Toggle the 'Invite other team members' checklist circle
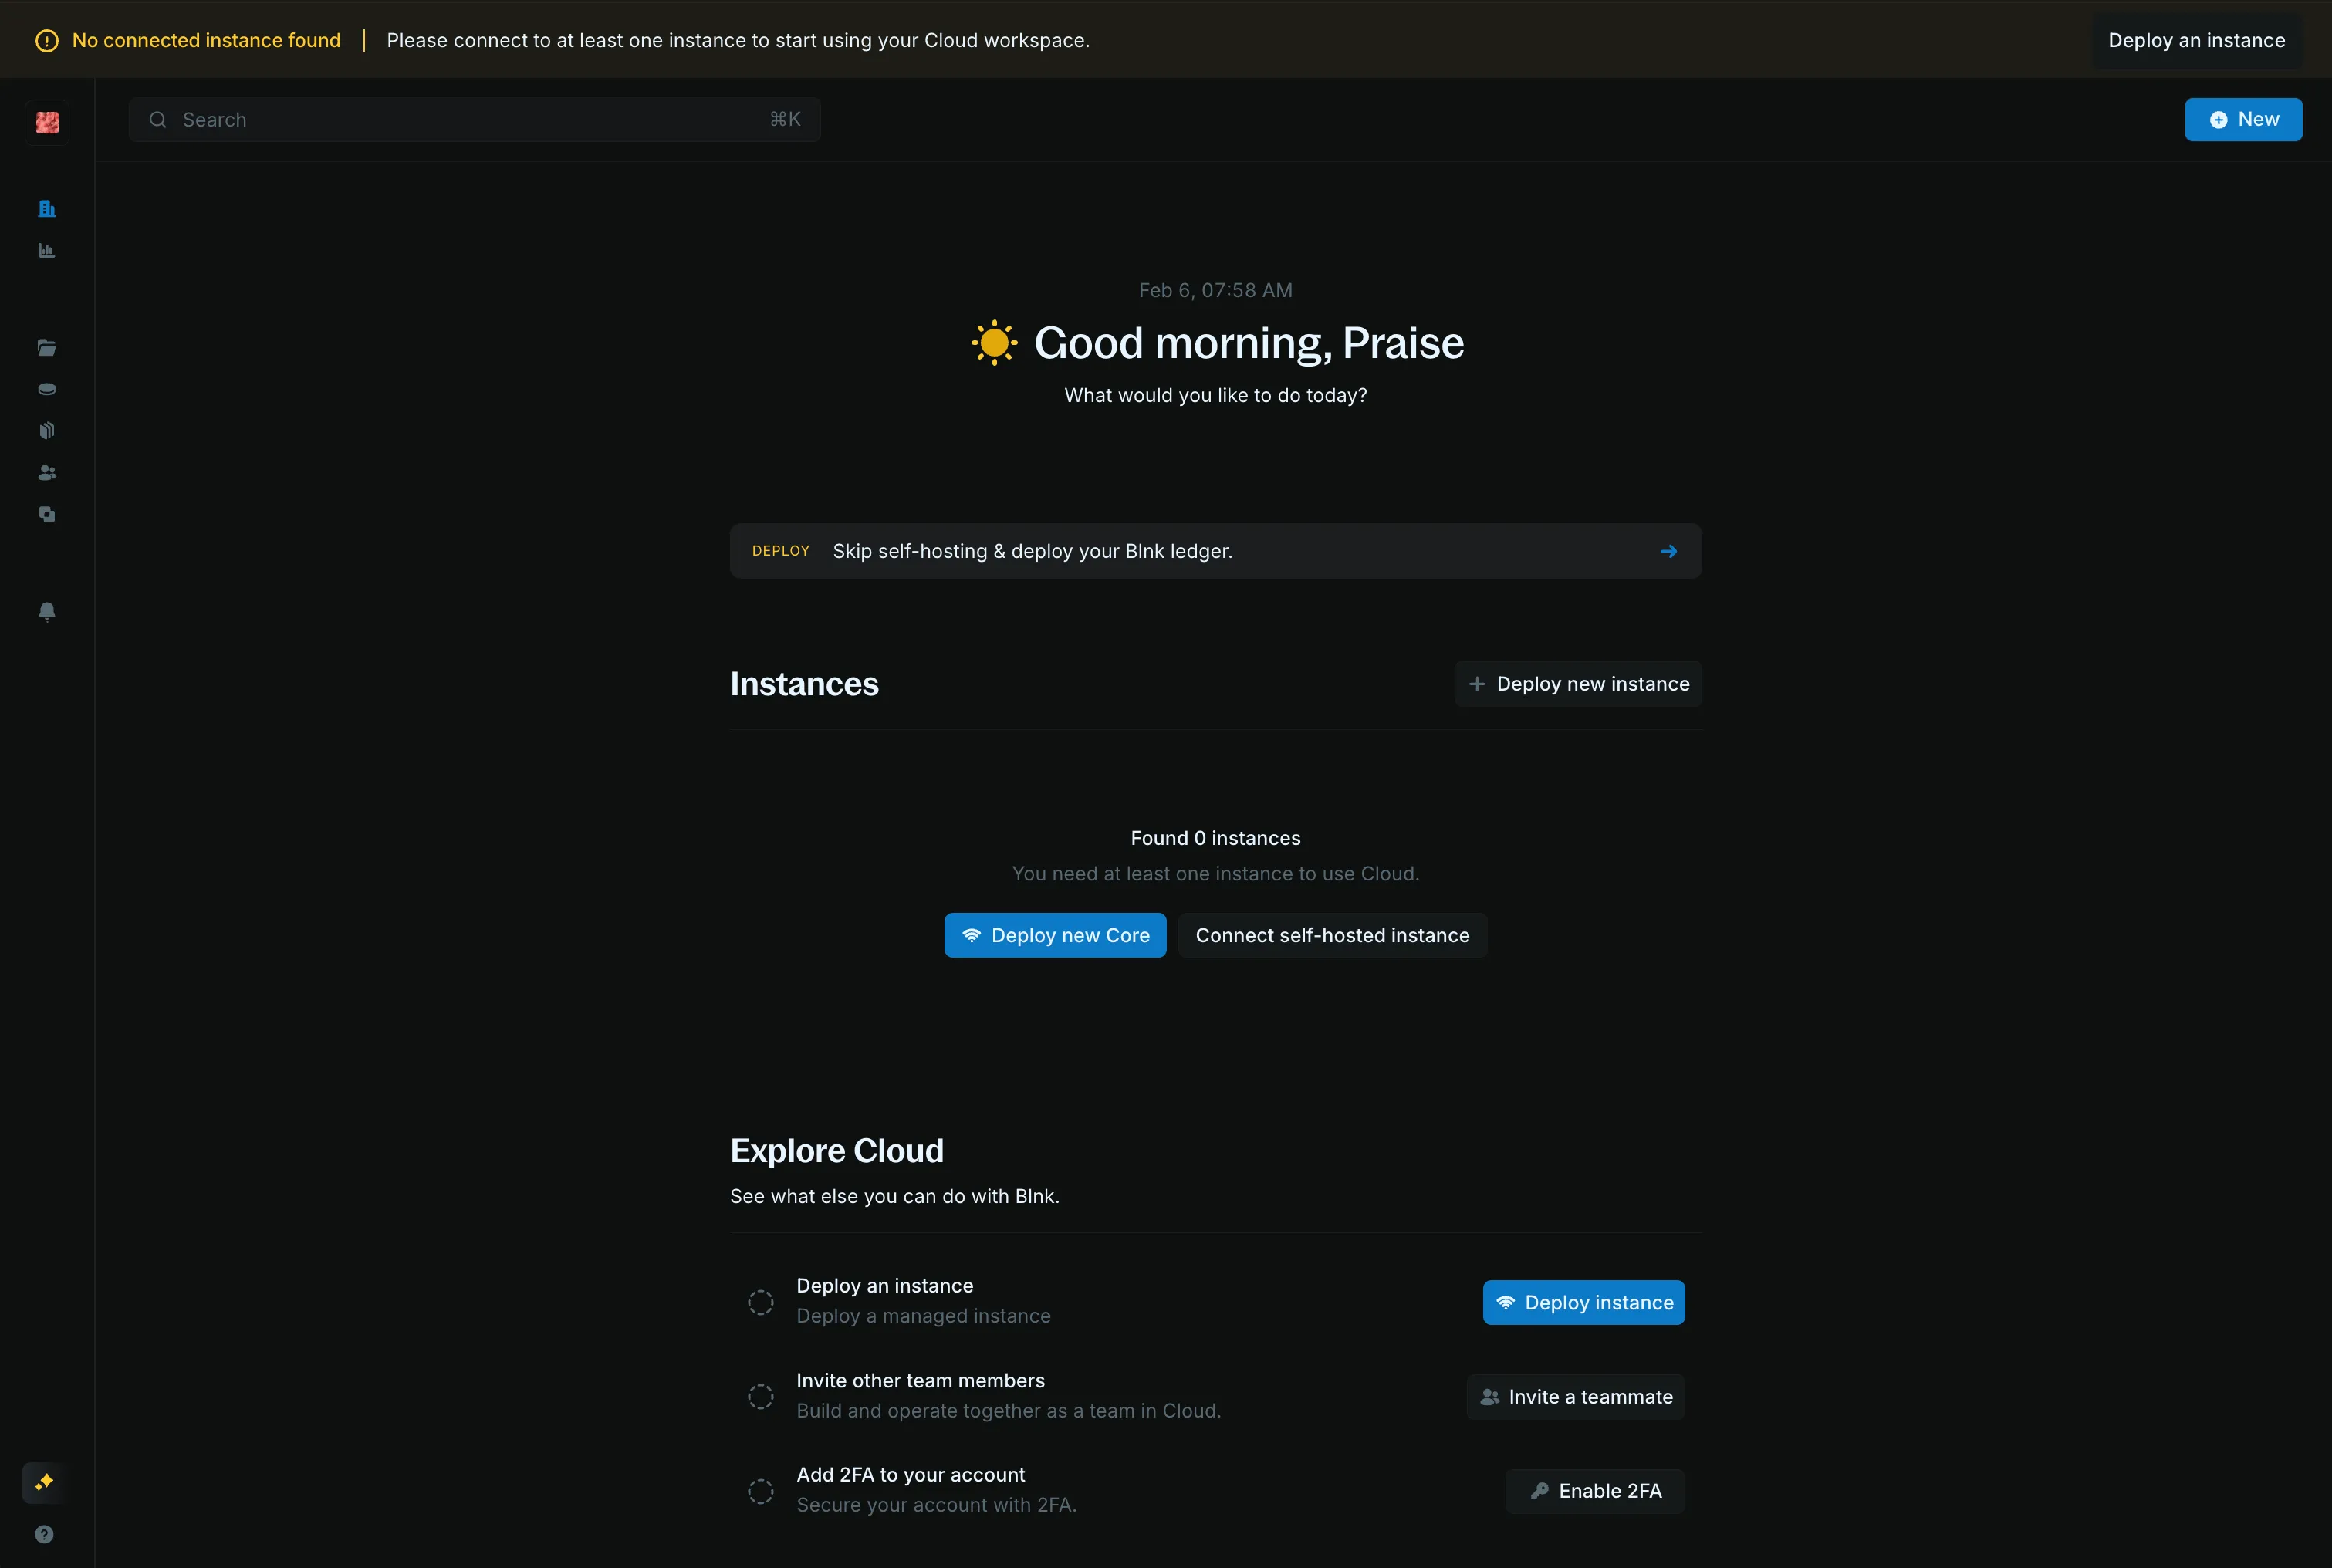This screenshot has width=2332, height=1568. click(761, 1396)
